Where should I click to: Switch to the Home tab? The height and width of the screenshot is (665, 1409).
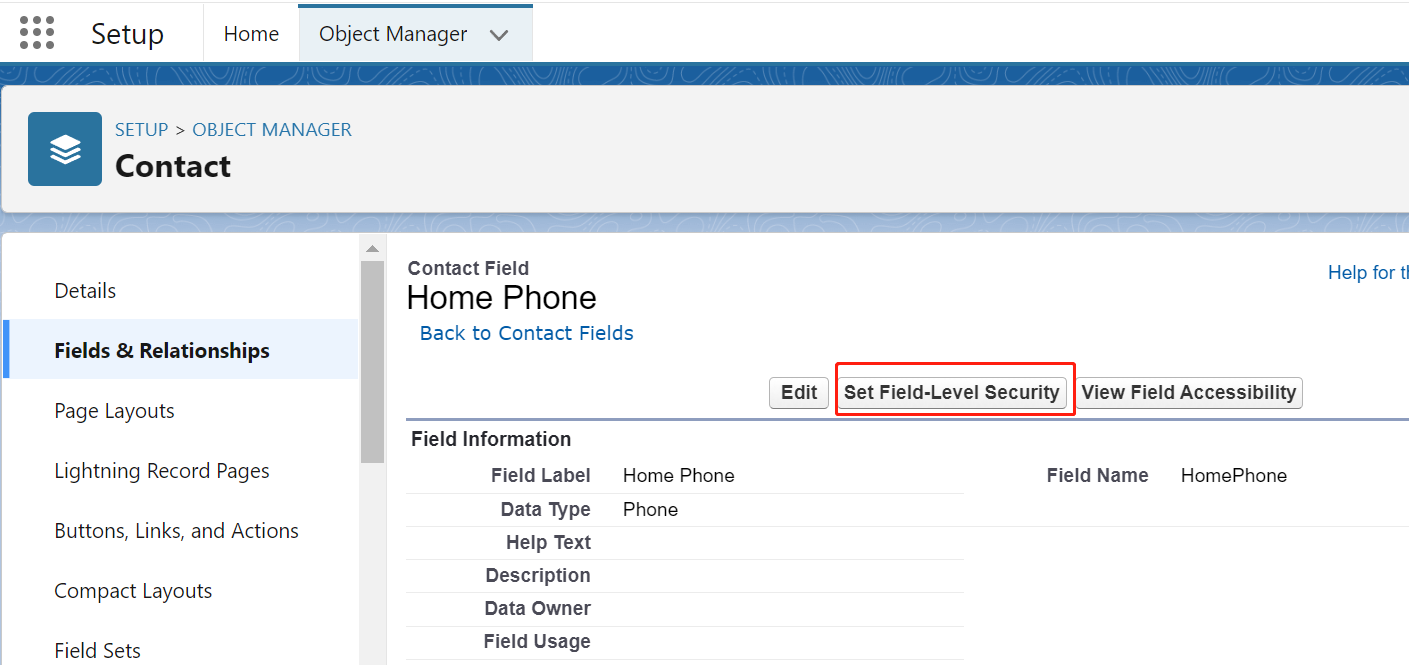tap(251, 34)
